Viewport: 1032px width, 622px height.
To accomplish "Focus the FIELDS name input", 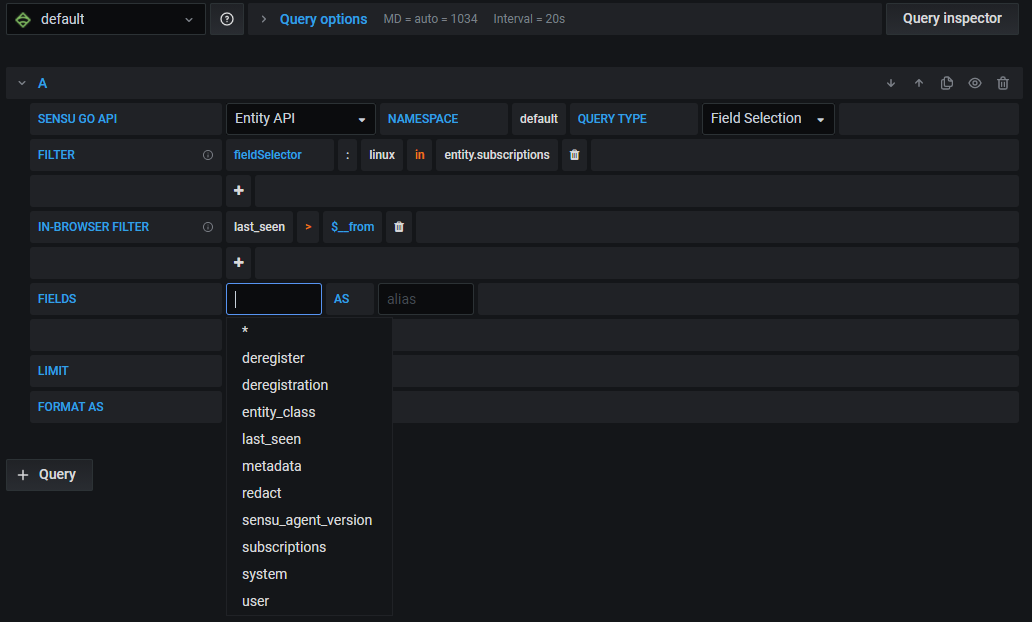I will pos(274,299).
